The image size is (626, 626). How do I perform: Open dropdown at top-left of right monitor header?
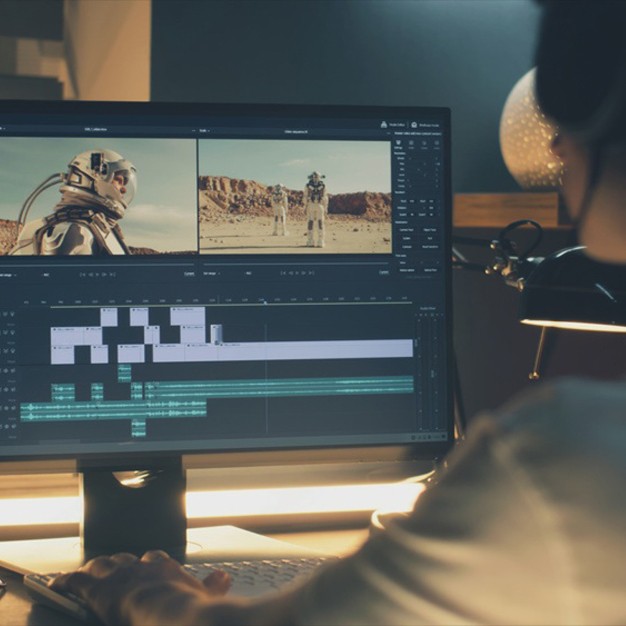pos(205,131)
